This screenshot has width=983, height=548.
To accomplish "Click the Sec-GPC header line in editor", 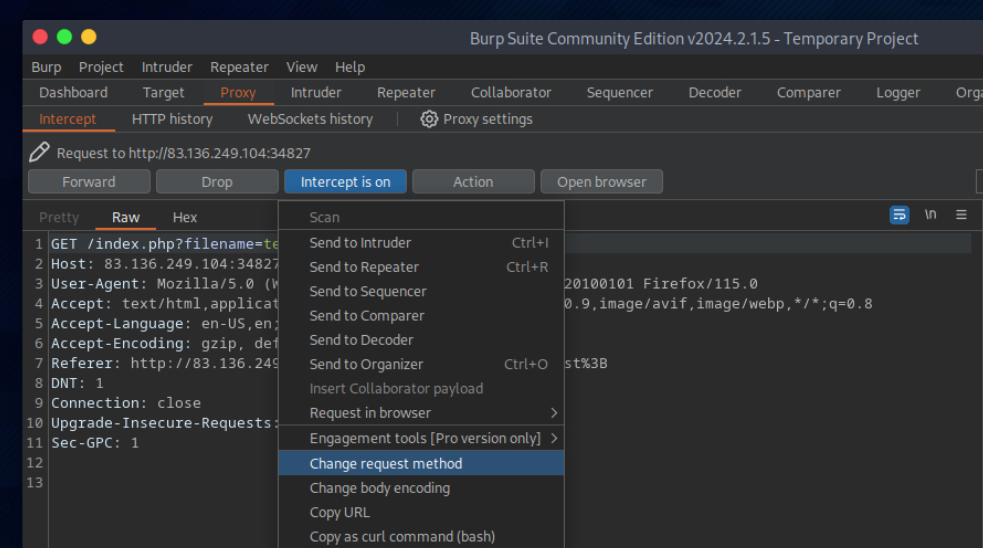I will click(95, 442).
